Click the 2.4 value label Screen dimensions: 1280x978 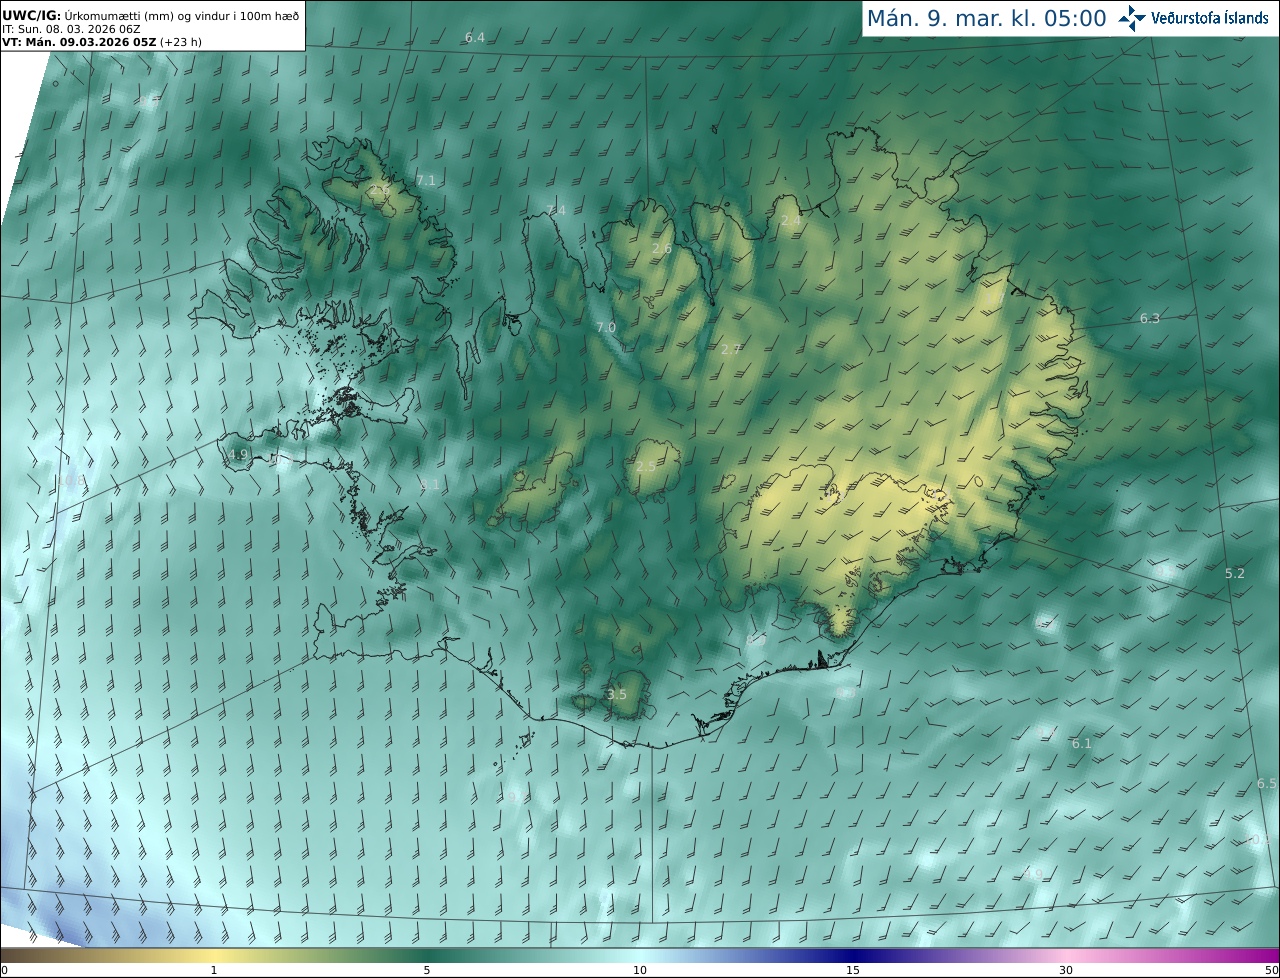click(x=790, y=220)
